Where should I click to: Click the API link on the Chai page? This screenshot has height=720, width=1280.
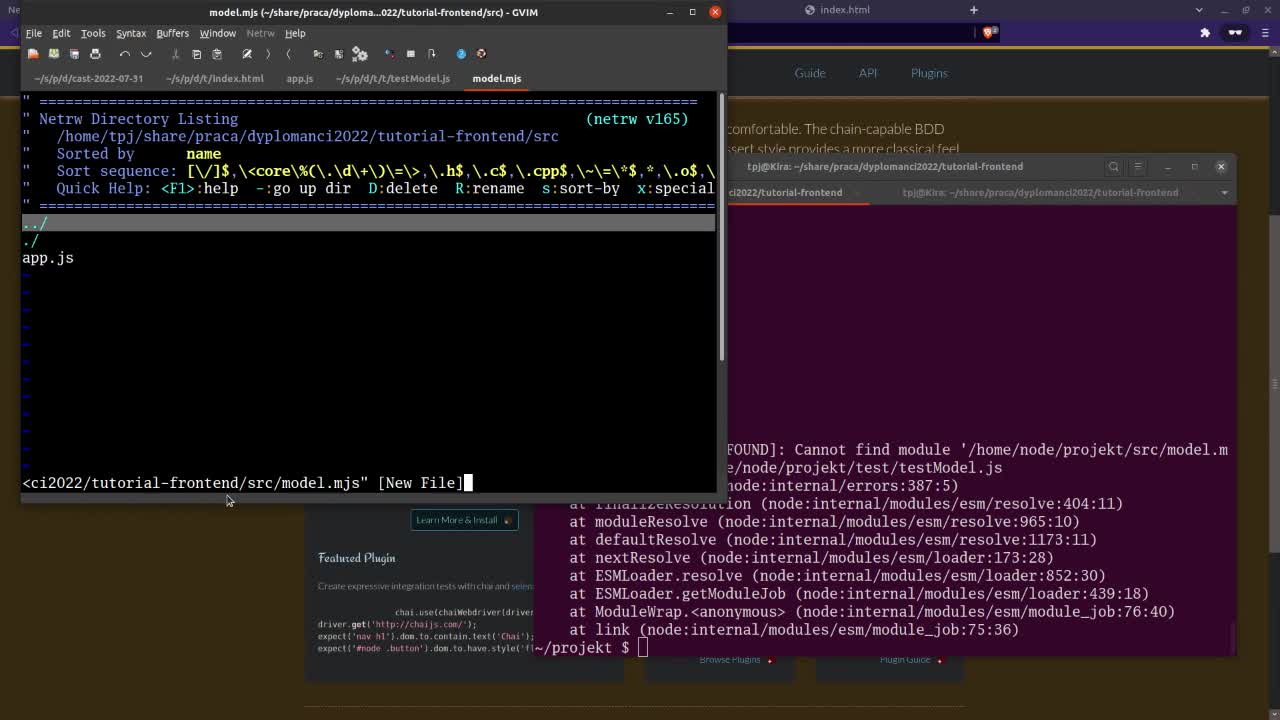click(868, 73)
